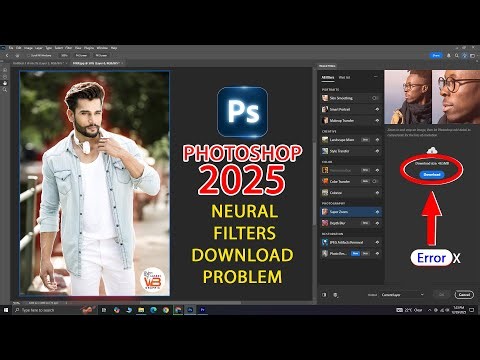Switch to the first document tab
Viewport: 480px width, 360px height.
pos(38,63)
